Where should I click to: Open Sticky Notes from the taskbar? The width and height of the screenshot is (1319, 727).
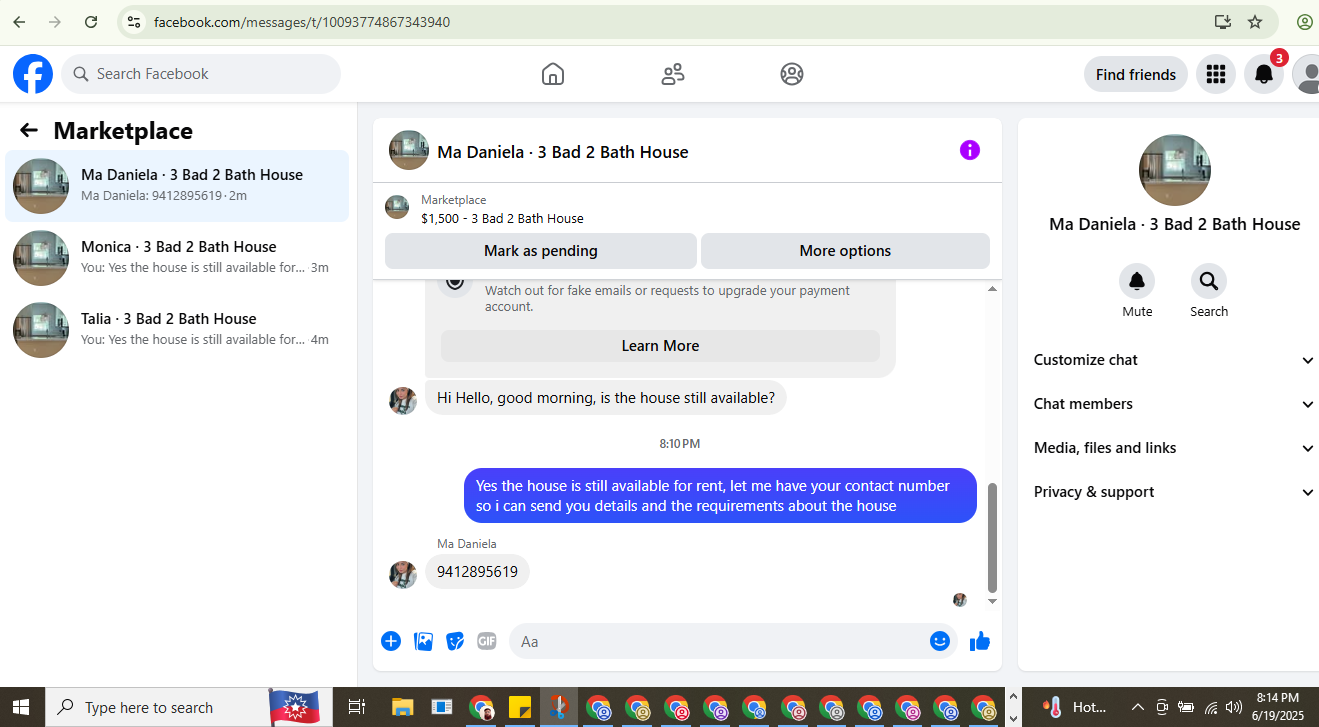coord(520,707)
